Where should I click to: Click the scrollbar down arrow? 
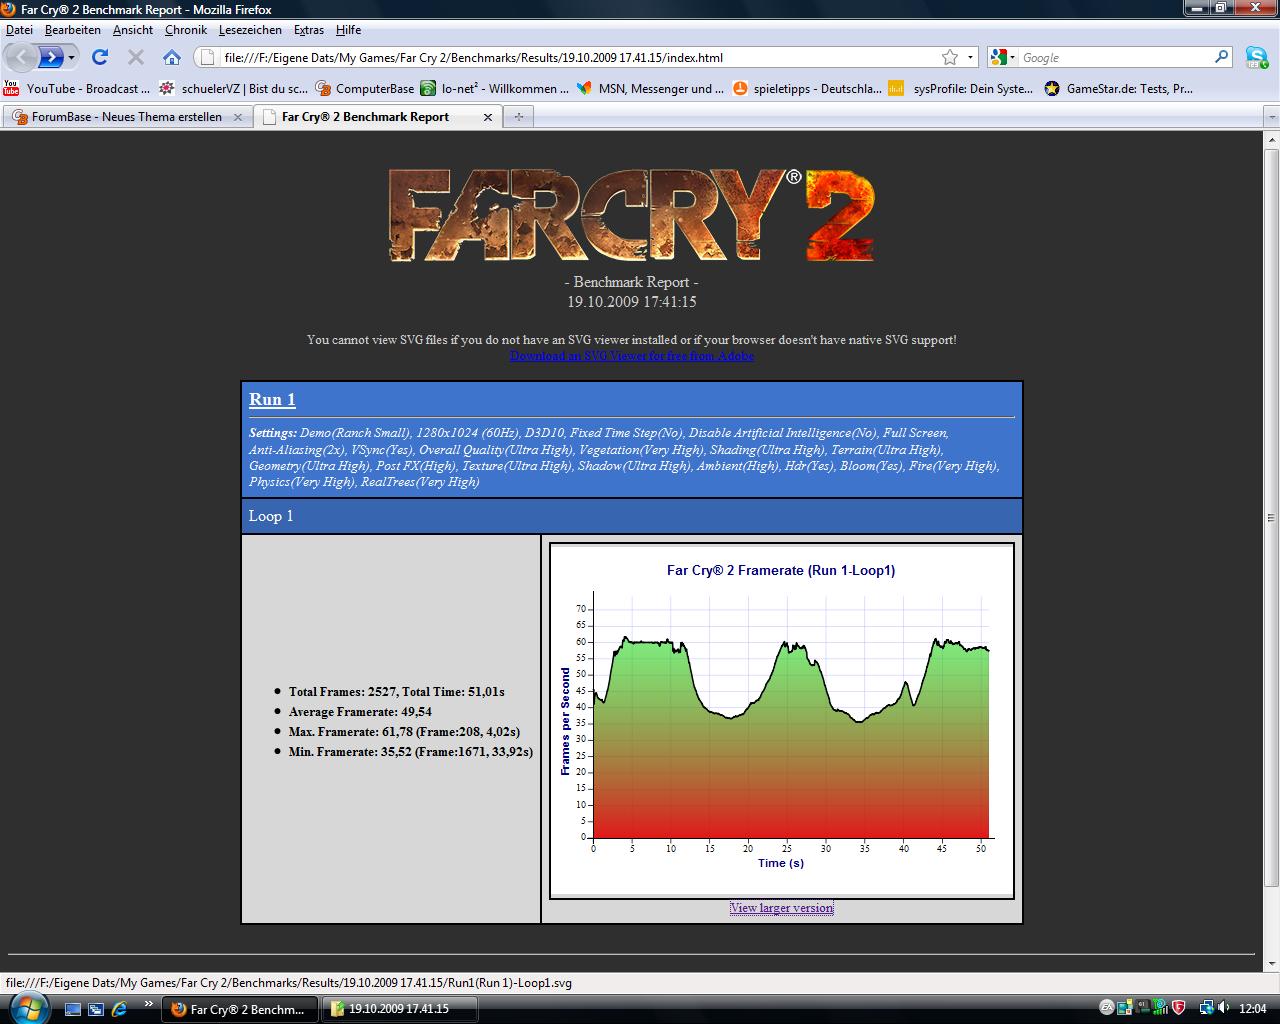tap(1271, 962)
